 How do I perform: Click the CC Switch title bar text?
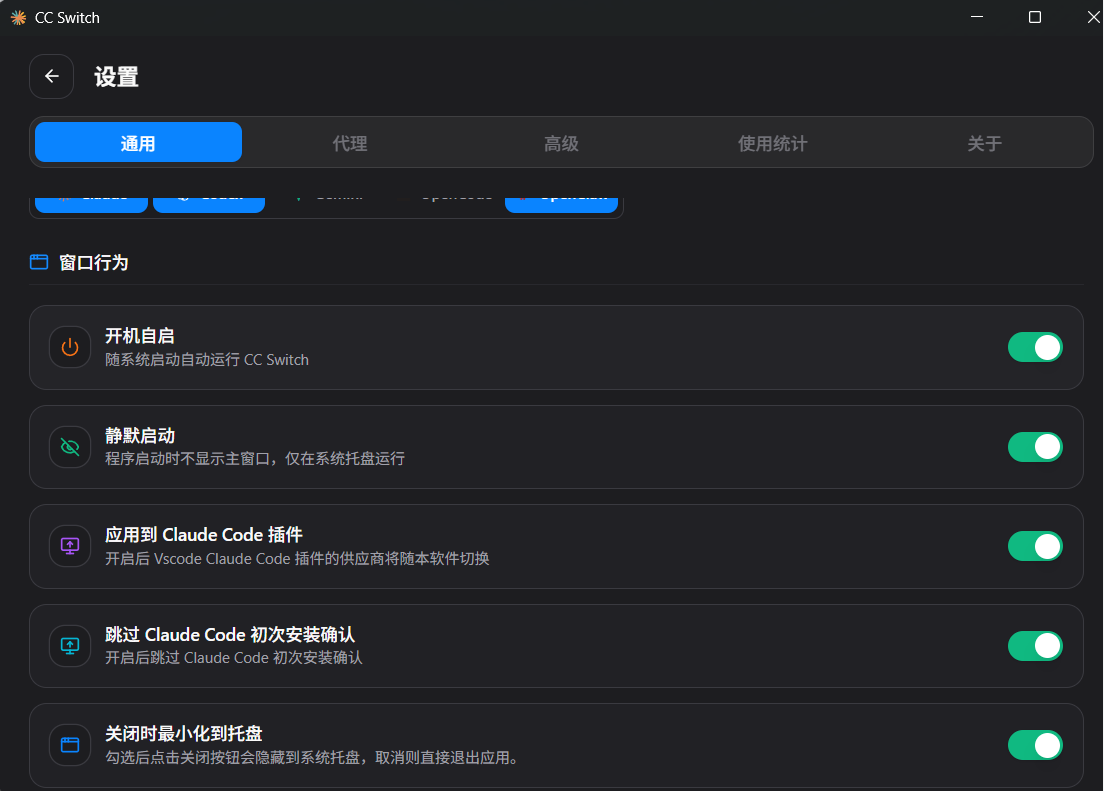[x=68, y=18]
